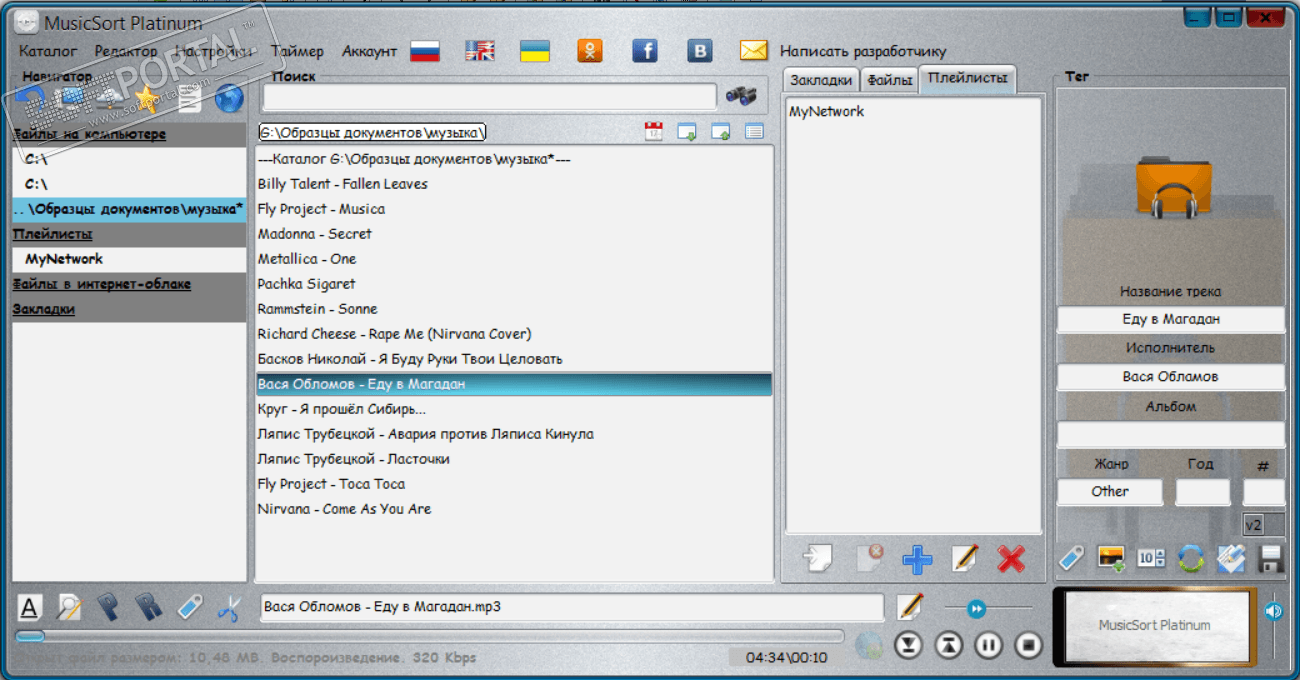
Task: Select the Образцы документов\музыка folder in navigator
Action: click(x=128, y=209)
